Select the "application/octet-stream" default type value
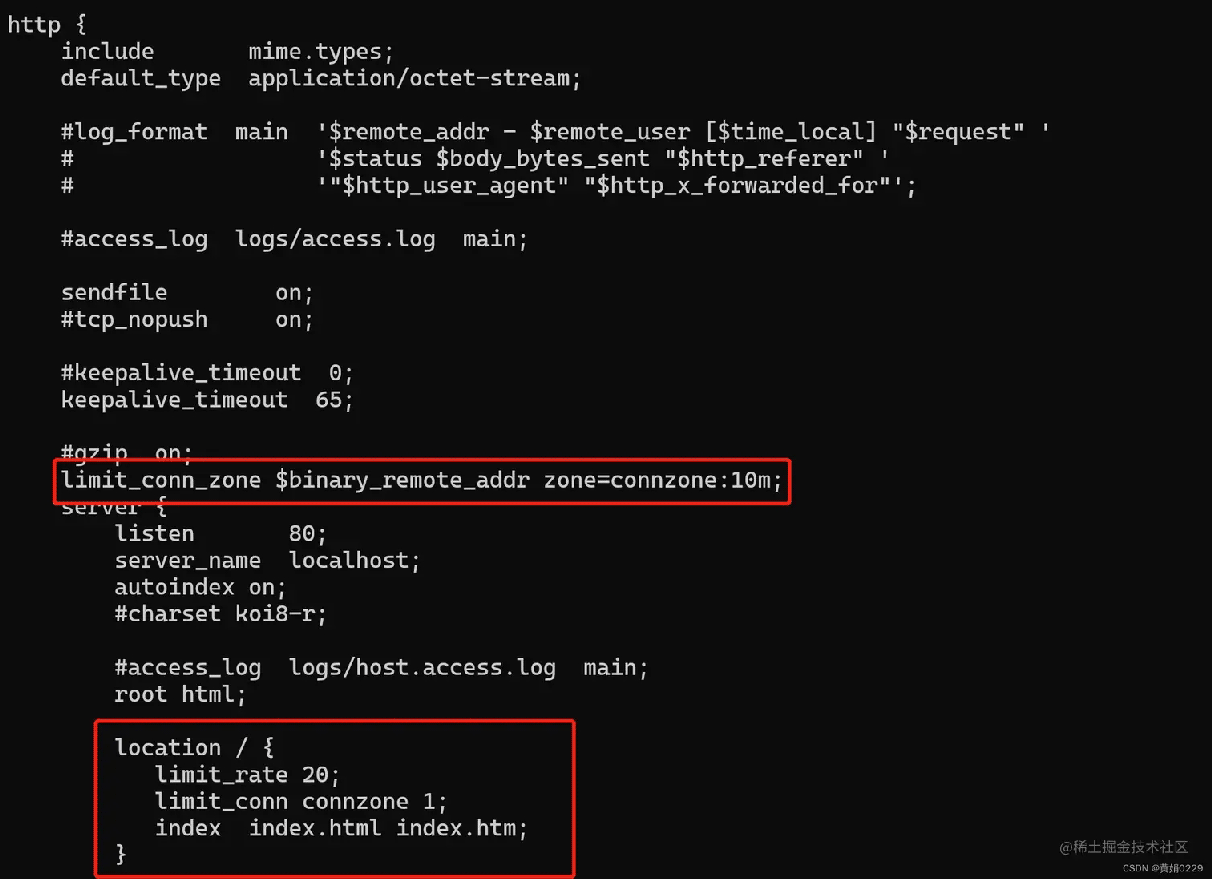 414,78
